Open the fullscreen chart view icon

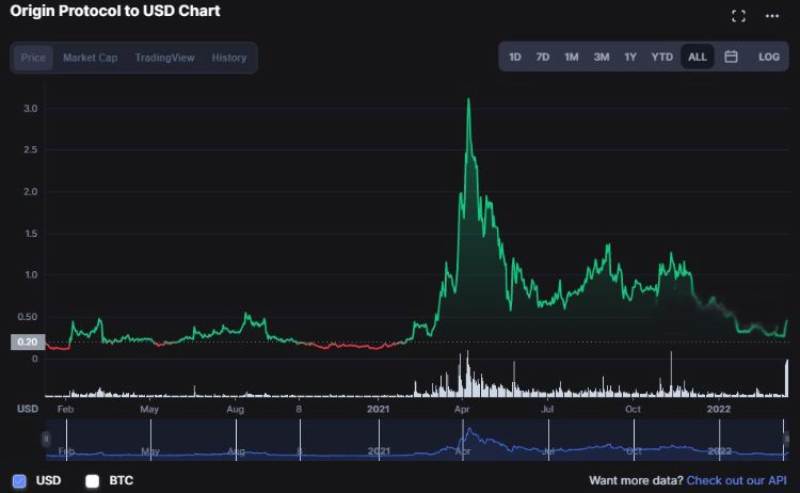click(738, 16)
